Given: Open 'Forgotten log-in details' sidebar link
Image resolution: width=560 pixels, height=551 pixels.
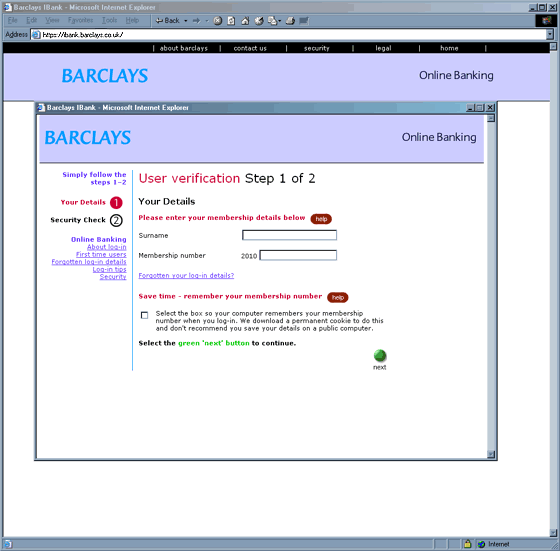Looking at the screenshot, I should pyautogui.click(x=89, y=262).
